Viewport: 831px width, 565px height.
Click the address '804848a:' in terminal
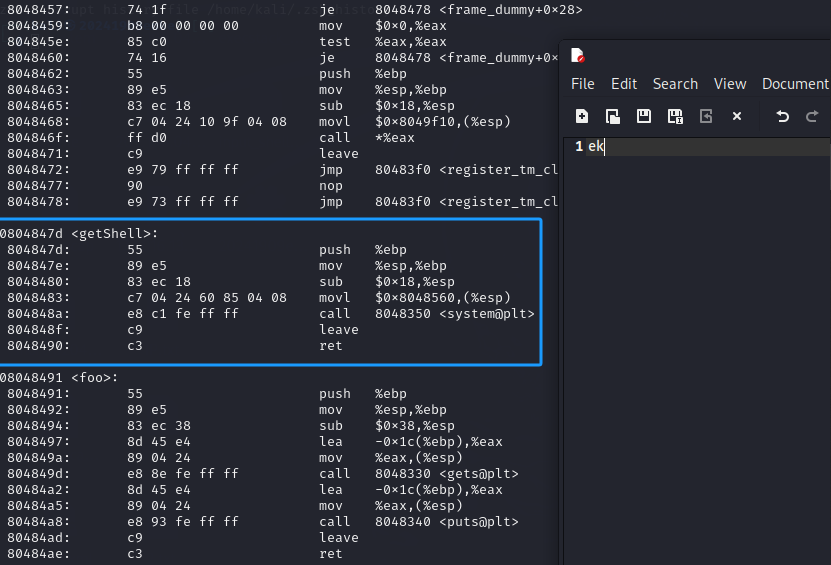pyautogui.click(x=39, y=314)
